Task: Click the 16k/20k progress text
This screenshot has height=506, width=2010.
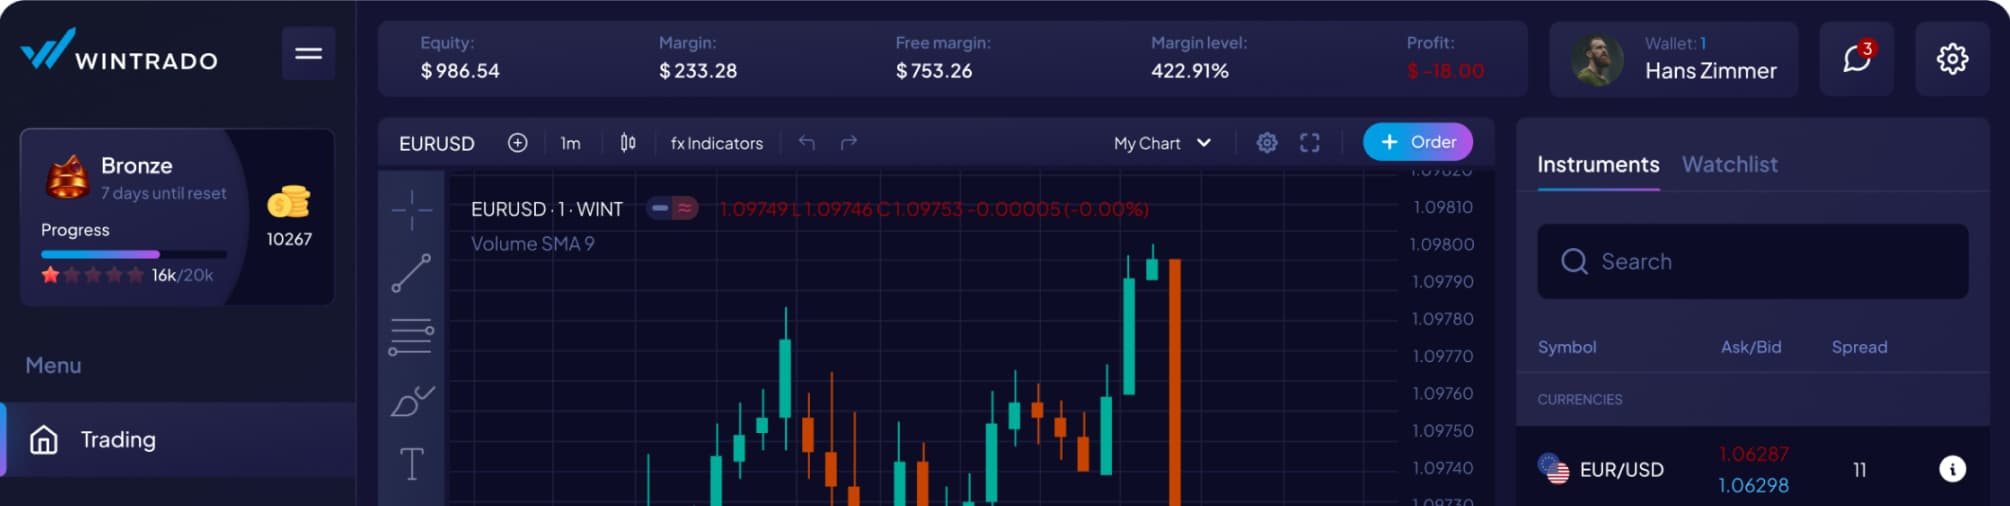Action: [x=182, y=275]
